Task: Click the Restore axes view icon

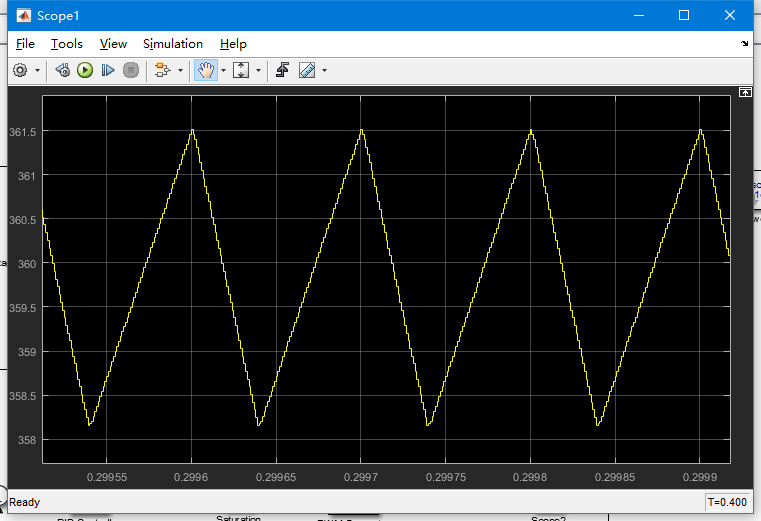Action: [x=283, y=71]
